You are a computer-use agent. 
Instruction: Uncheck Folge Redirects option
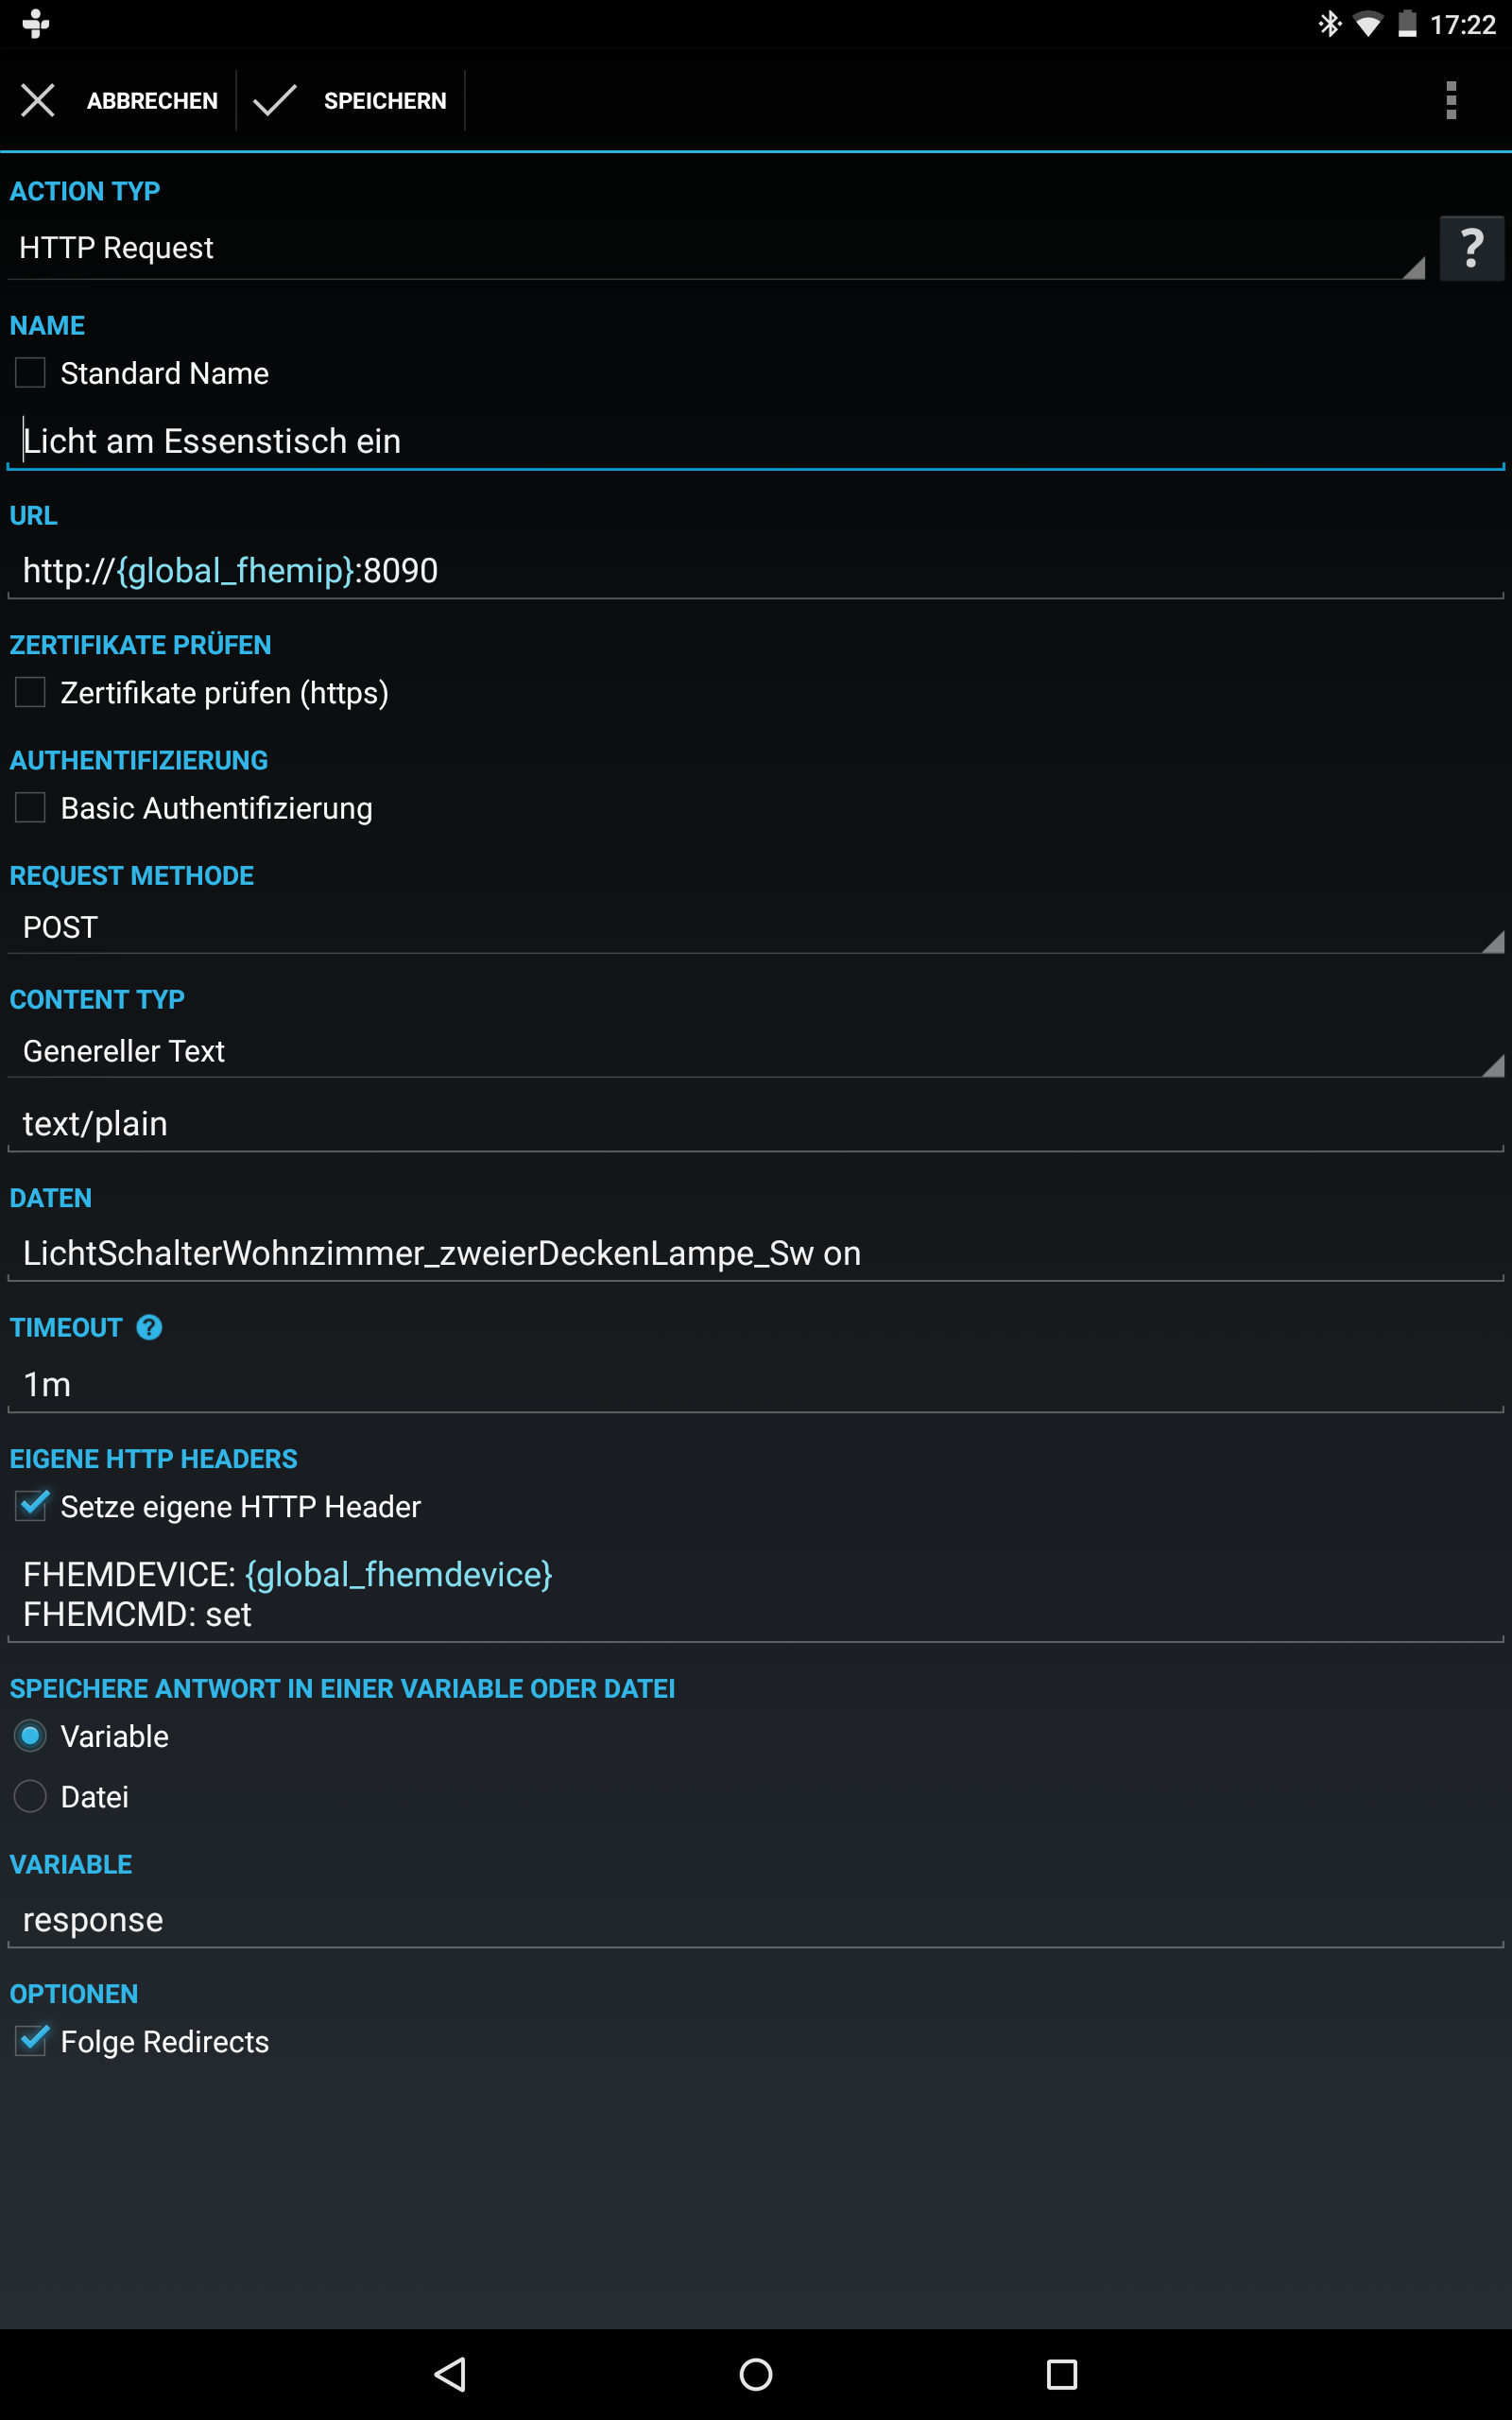tap(31, 2040)
